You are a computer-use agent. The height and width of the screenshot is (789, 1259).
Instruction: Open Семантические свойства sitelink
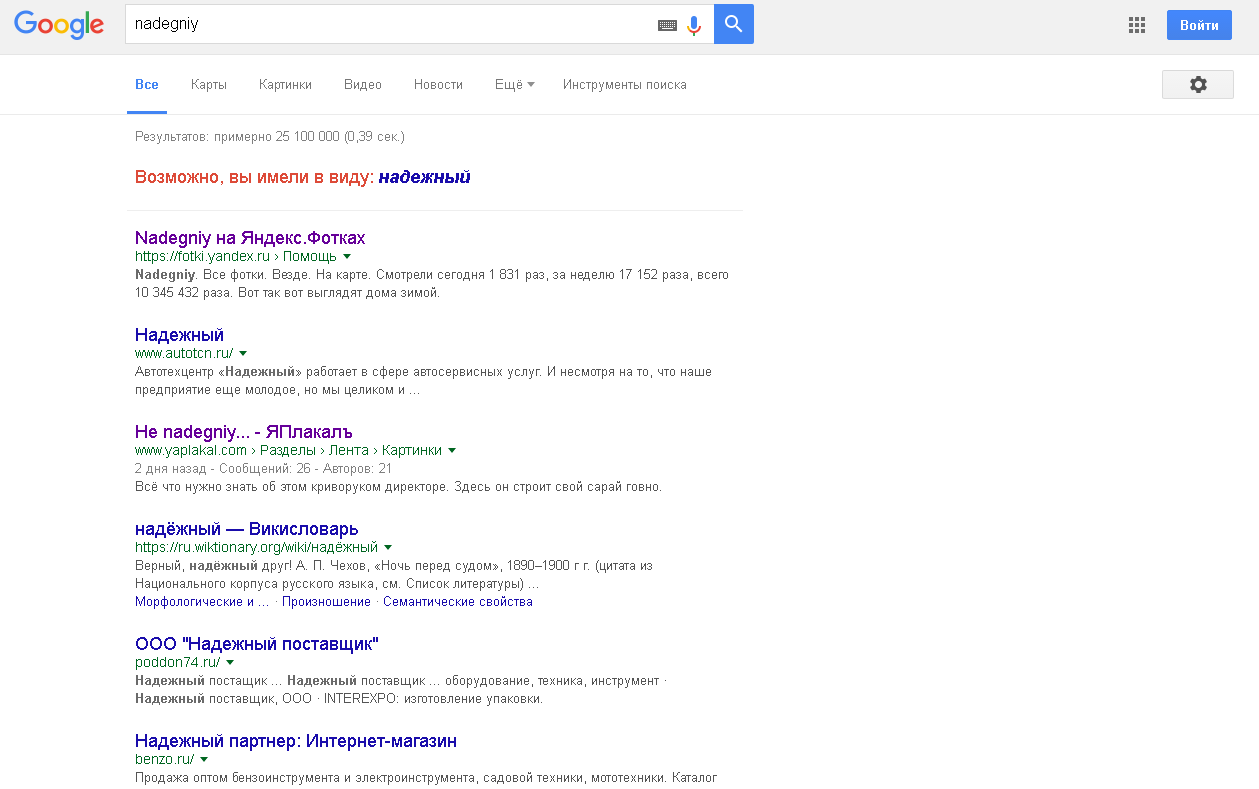coord(458,602)
